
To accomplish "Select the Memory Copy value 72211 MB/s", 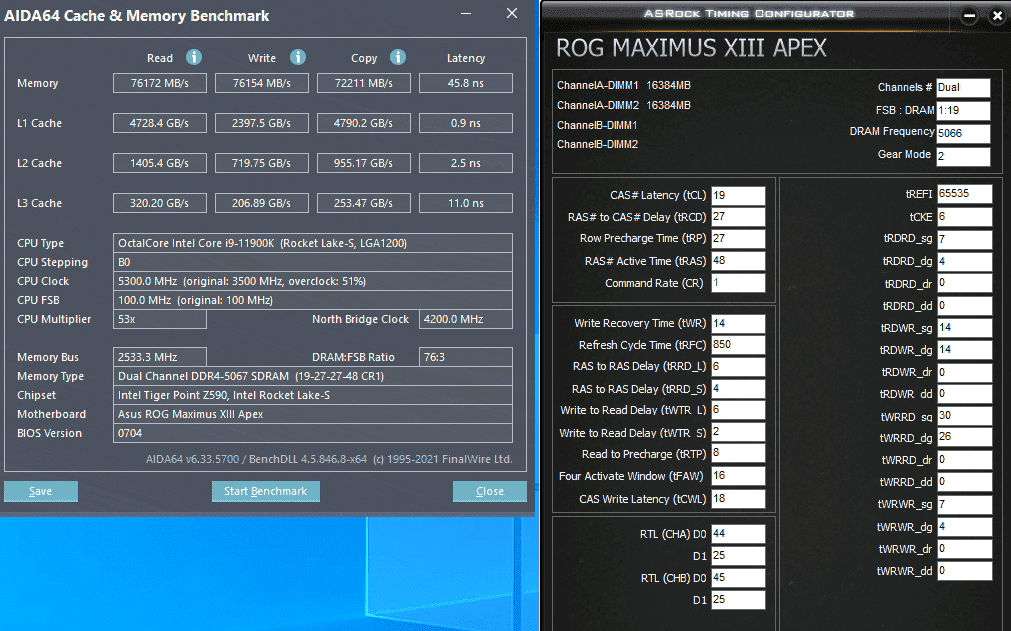I will (x=364, y=83).
